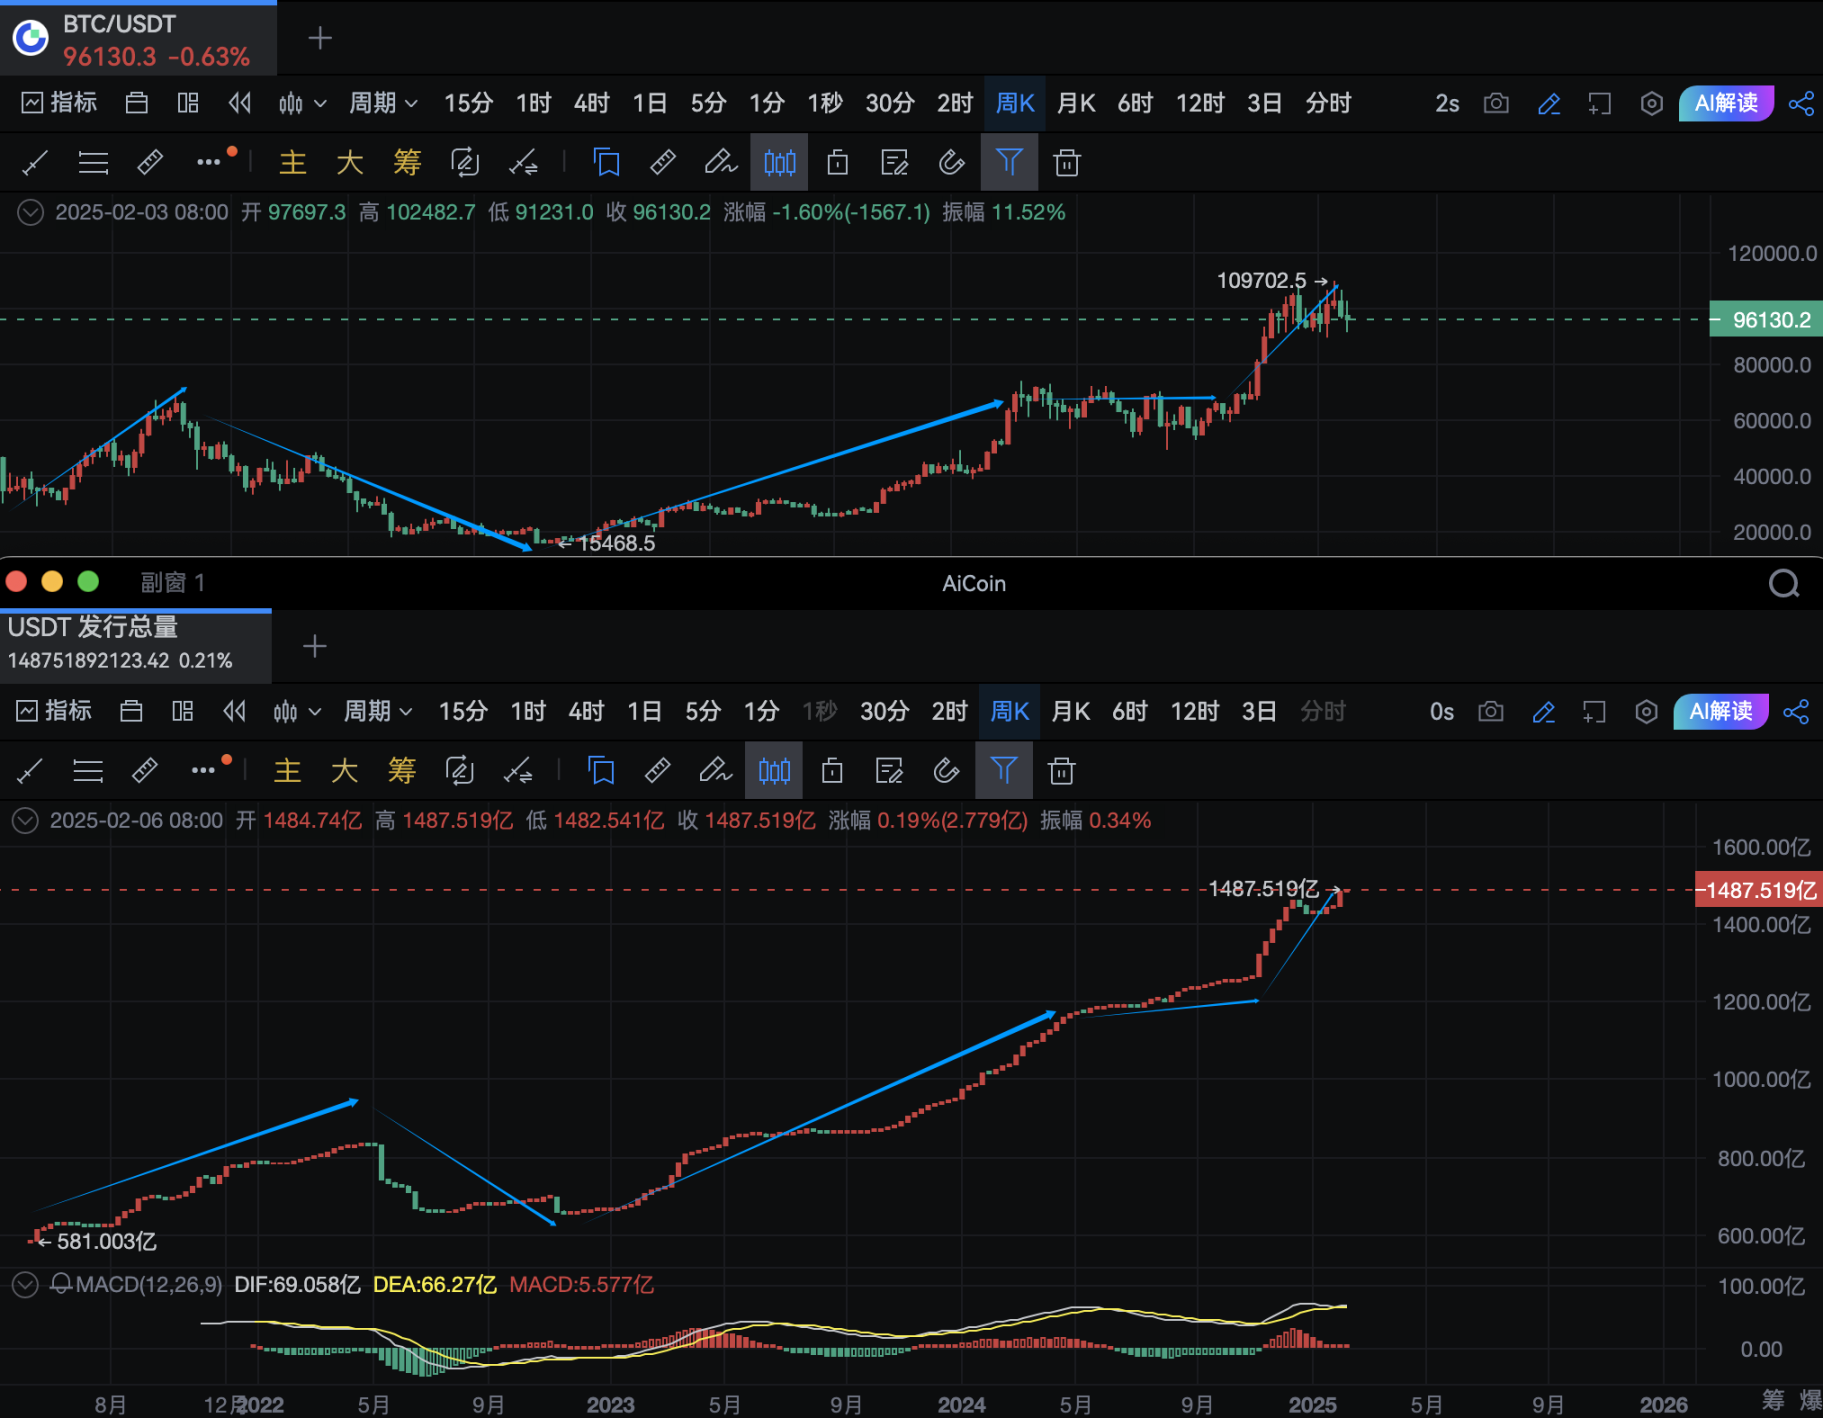Select the trend line drawing tool in lower toolbar
The image size is (1823, 1418).
pos(30,770)
